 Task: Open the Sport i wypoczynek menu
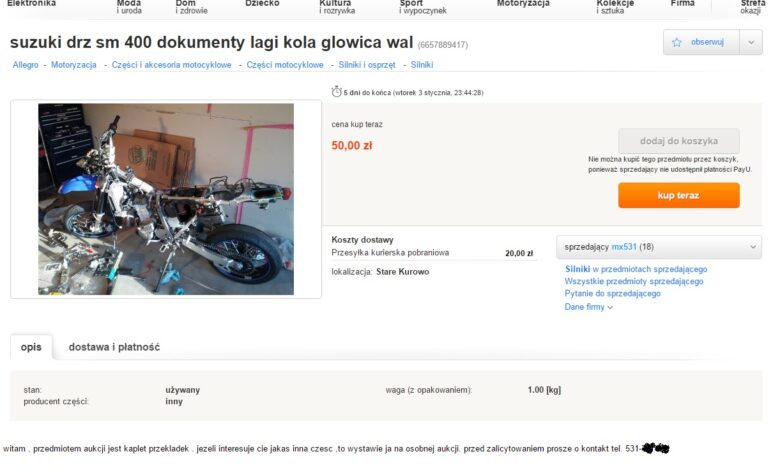422,6
